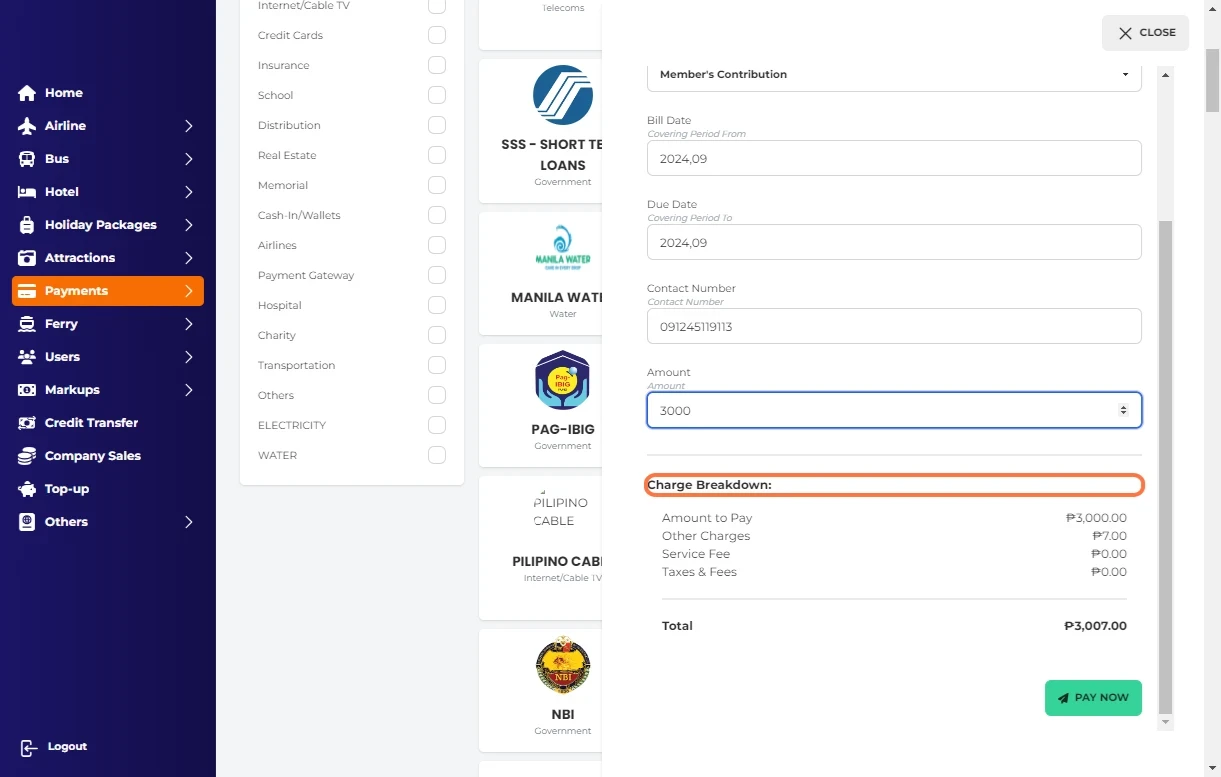
Task: Expand the Markups menu chevron
Action: [x=189, y=390]
